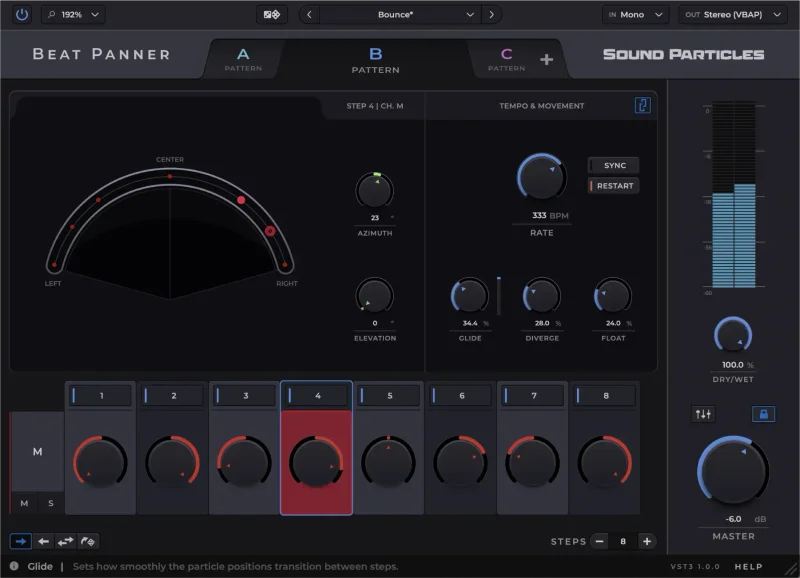
Task: Mute the channel with small M button
Action: [x=24, y=503]
